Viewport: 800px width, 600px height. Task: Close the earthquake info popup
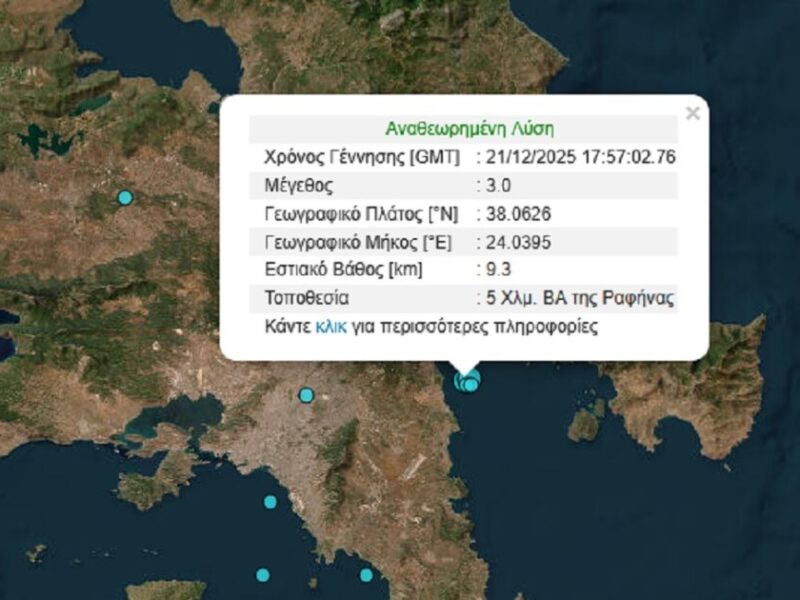tap(692, 114)
